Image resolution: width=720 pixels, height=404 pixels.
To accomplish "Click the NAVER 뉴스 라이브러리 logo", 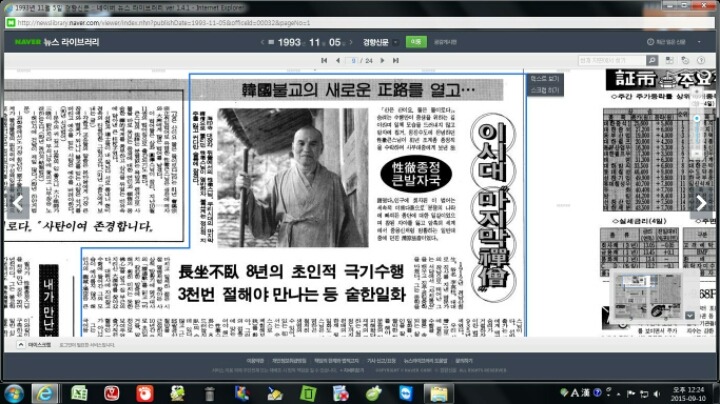I will (x=57, y=42).
